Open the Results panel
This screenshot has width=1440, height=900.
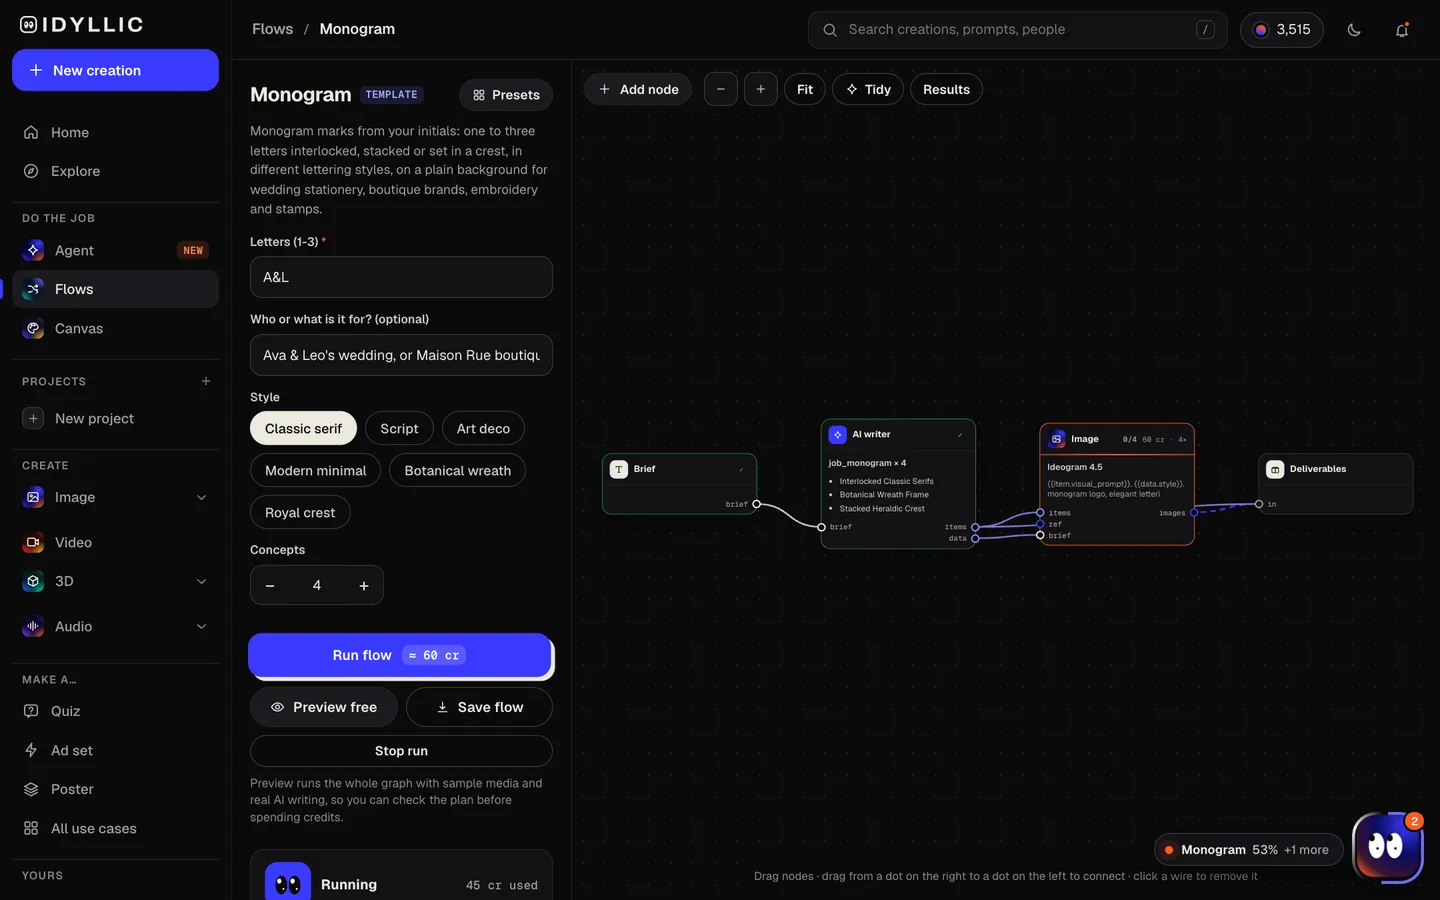click(946, 89)
